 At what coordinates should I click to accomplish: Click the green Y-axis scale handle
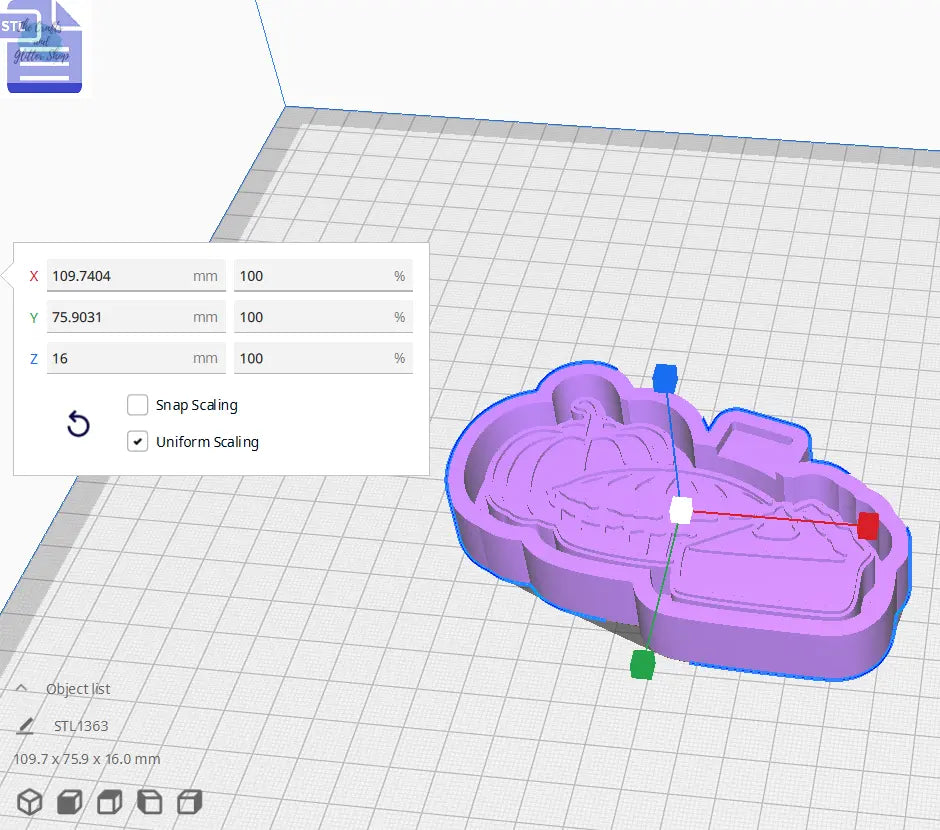pyautogui.click(x=642, y=664)
